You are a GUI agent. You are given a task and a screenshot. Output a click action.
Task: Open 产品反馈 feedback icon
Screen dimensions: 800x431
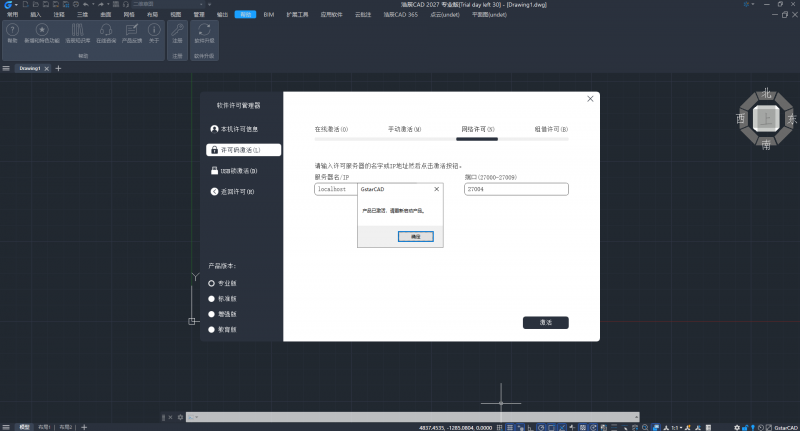132,33
